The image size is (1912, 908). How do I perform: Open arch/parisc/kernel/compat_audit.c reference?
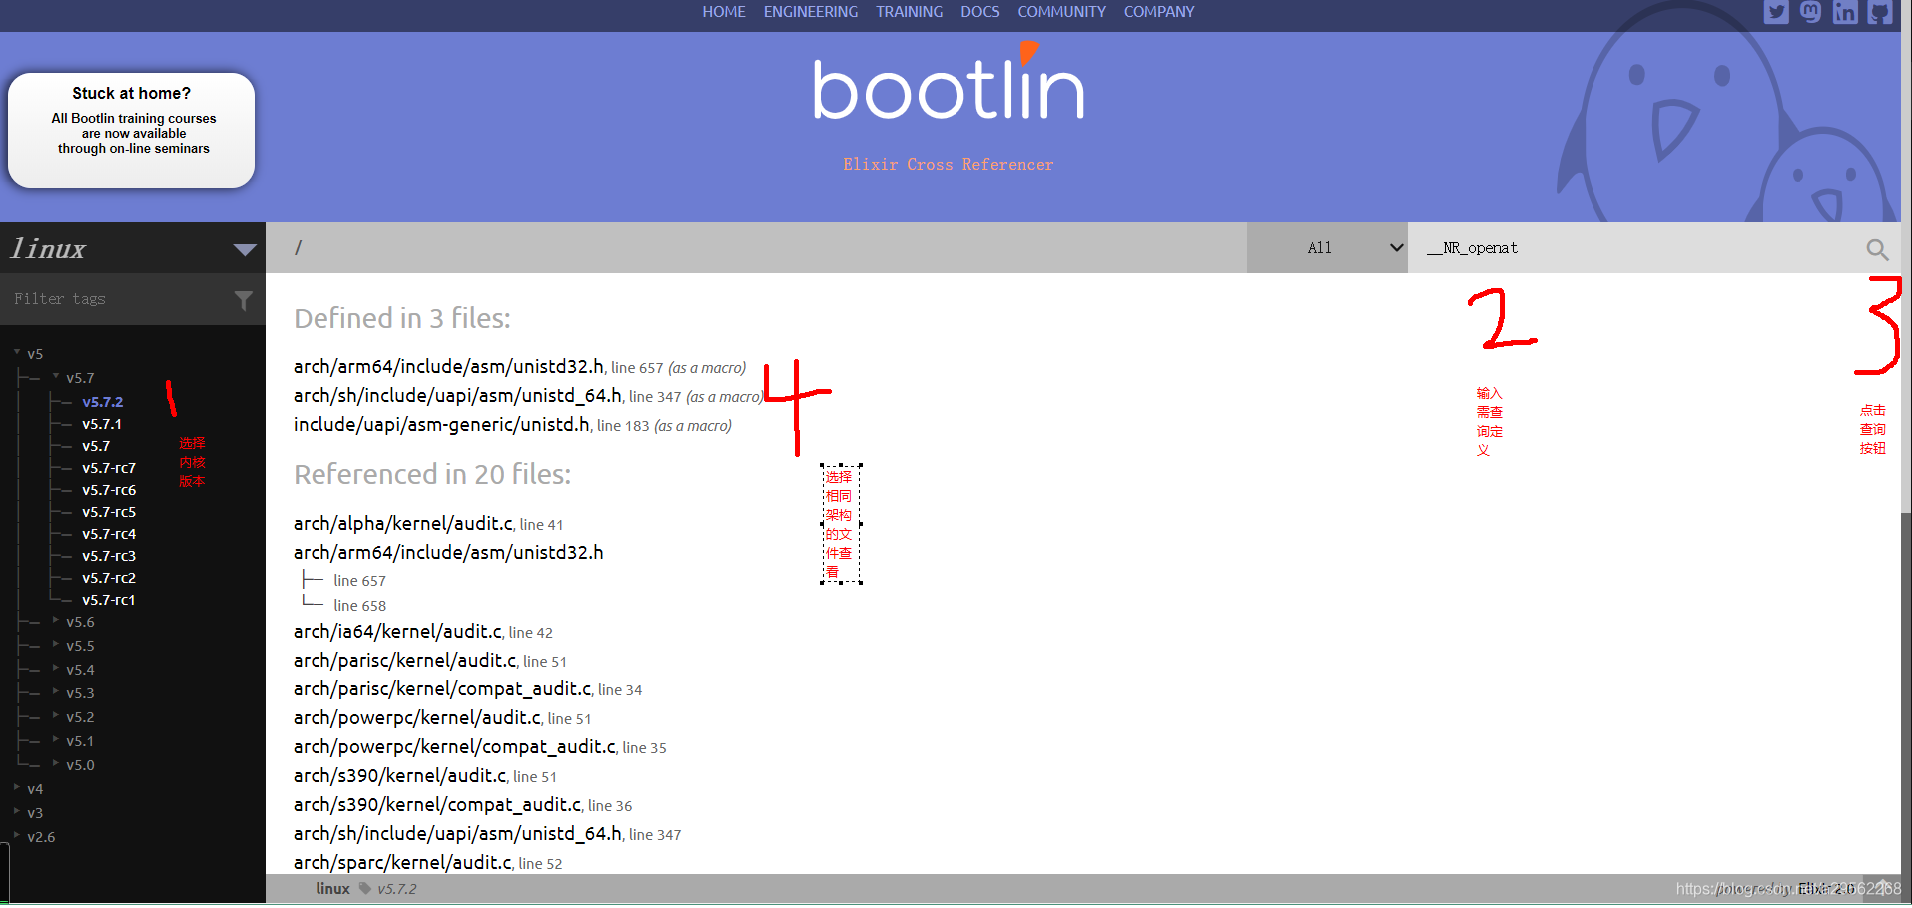tap(443, 689)
